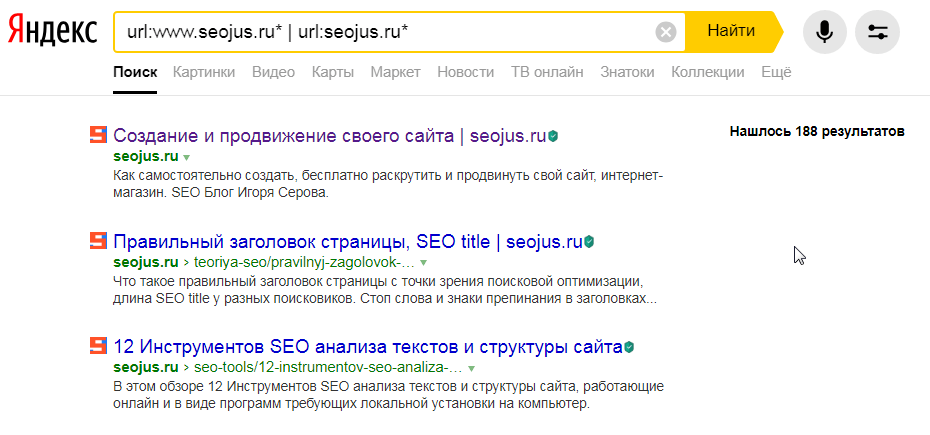Click snippet 'Что такое правильный заголовок страницы'
Screen dimensions: 930x435
pyautogui.click(x=385, y=289)
